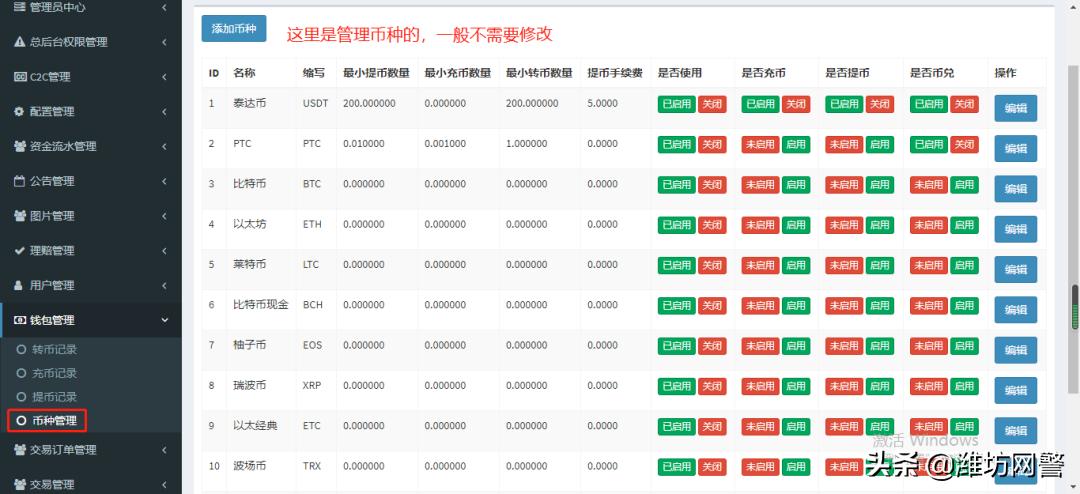Click 启用 under 是否币兑 for XRP
1080x494 pixels.
tap(964, 387)
